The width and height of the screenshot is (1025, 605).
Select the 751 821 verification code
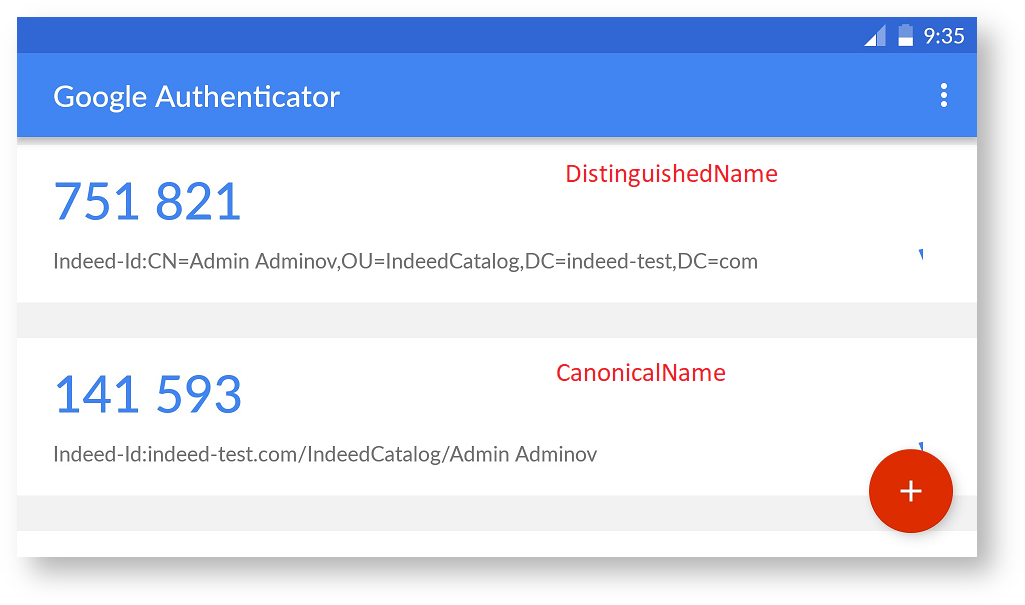point(147,202)
